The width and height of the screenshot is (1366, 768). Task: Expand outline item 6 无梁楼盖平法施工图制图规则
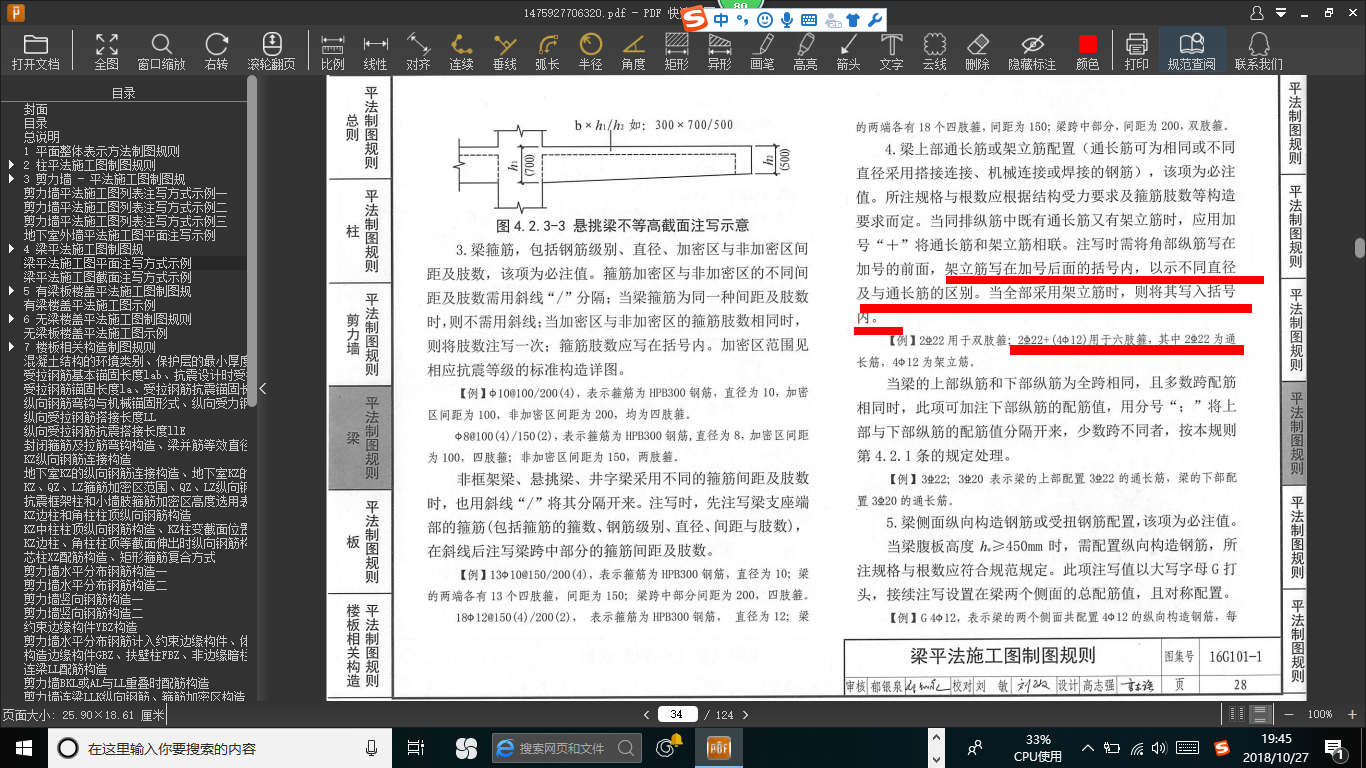pos(10,319)
